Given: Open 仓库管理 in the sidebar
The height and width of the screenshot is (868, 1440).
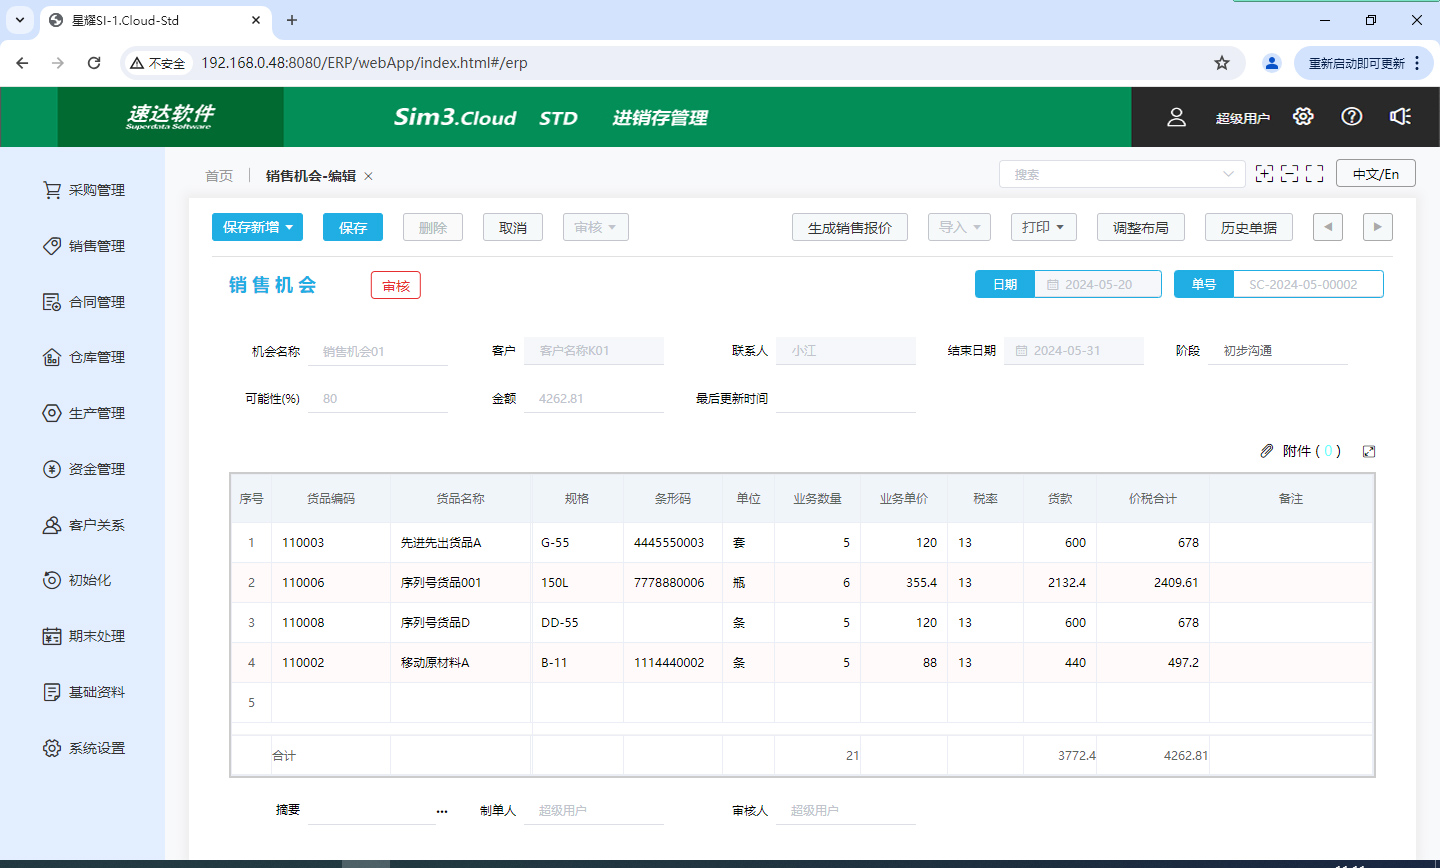Looking at the screenshot, I should 96,357.
